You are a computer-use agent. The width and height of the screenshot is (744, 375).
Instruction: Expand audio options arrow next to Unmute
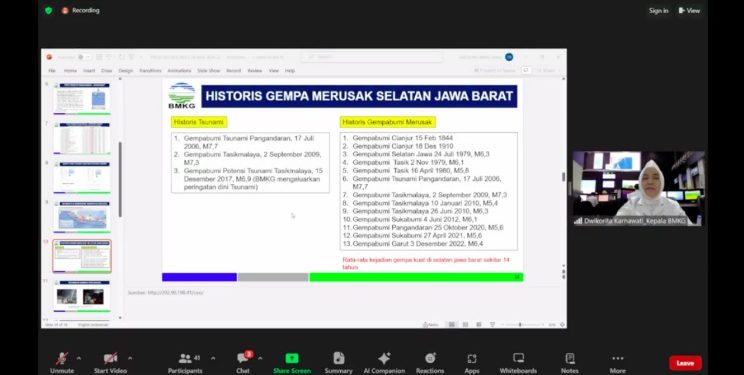[x=79, y=358]
